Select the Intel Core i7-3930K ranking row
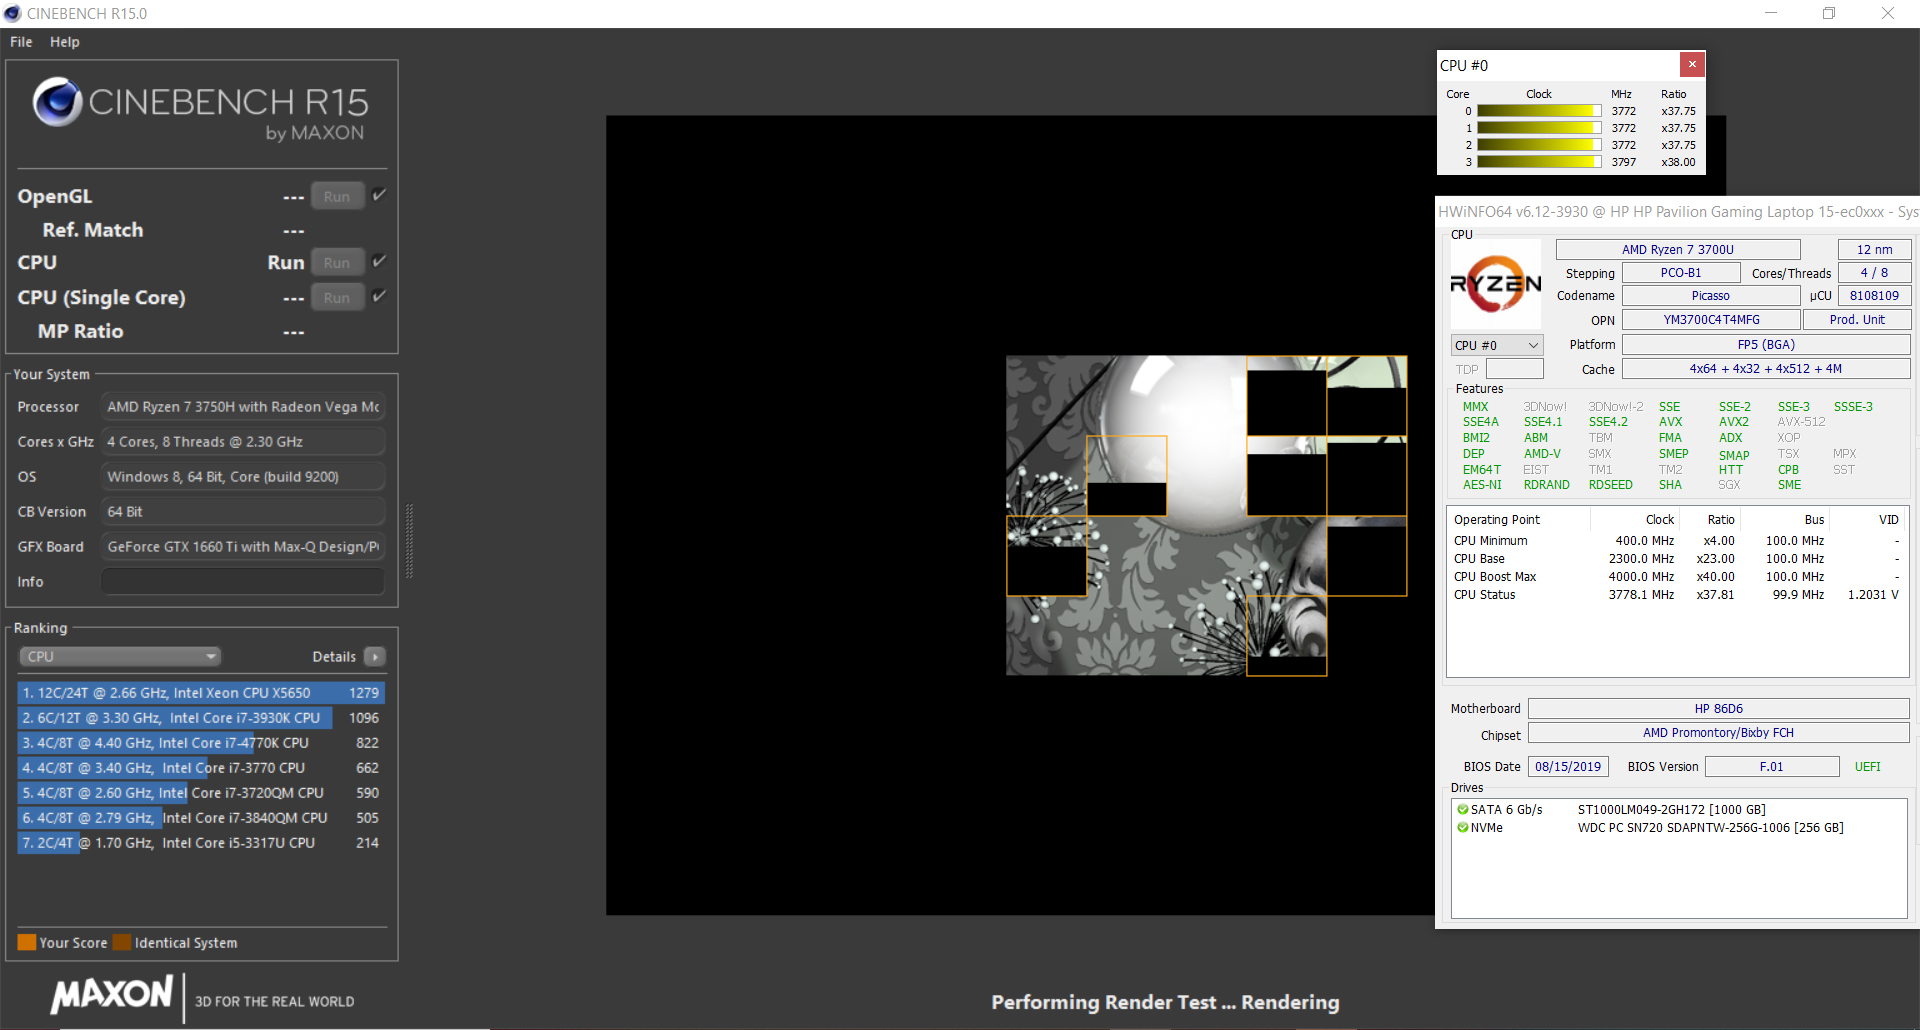The width and height of the screenshot is (1920, 1030). [201, 718]
